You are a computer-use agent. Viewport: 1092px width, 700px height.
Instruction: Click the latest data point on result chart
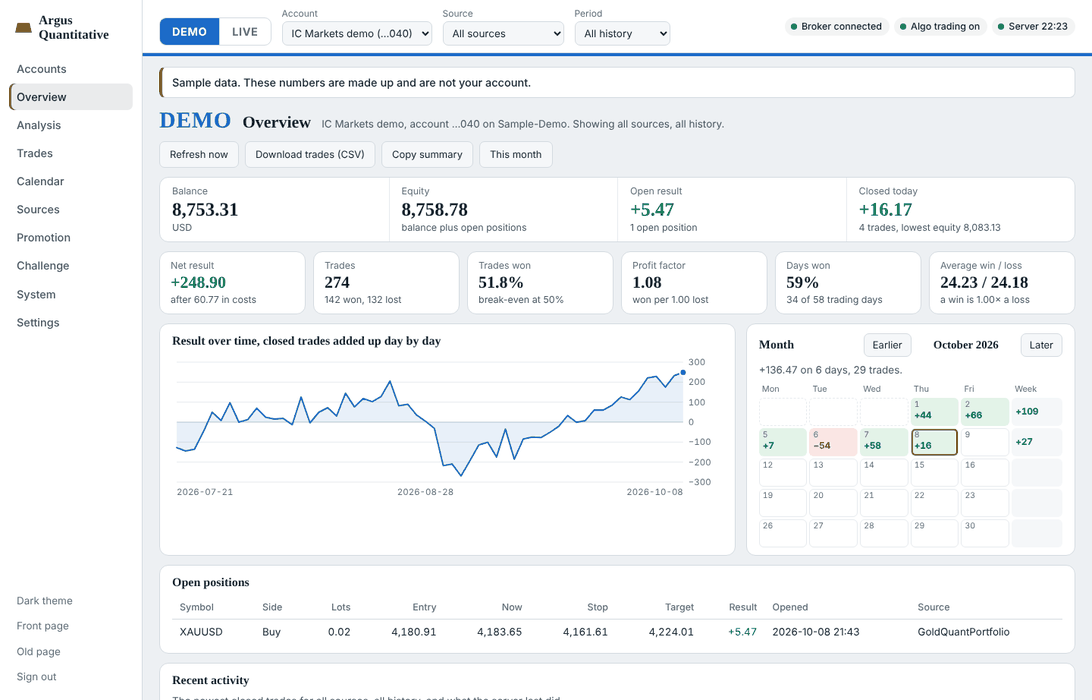click(682, 373)
